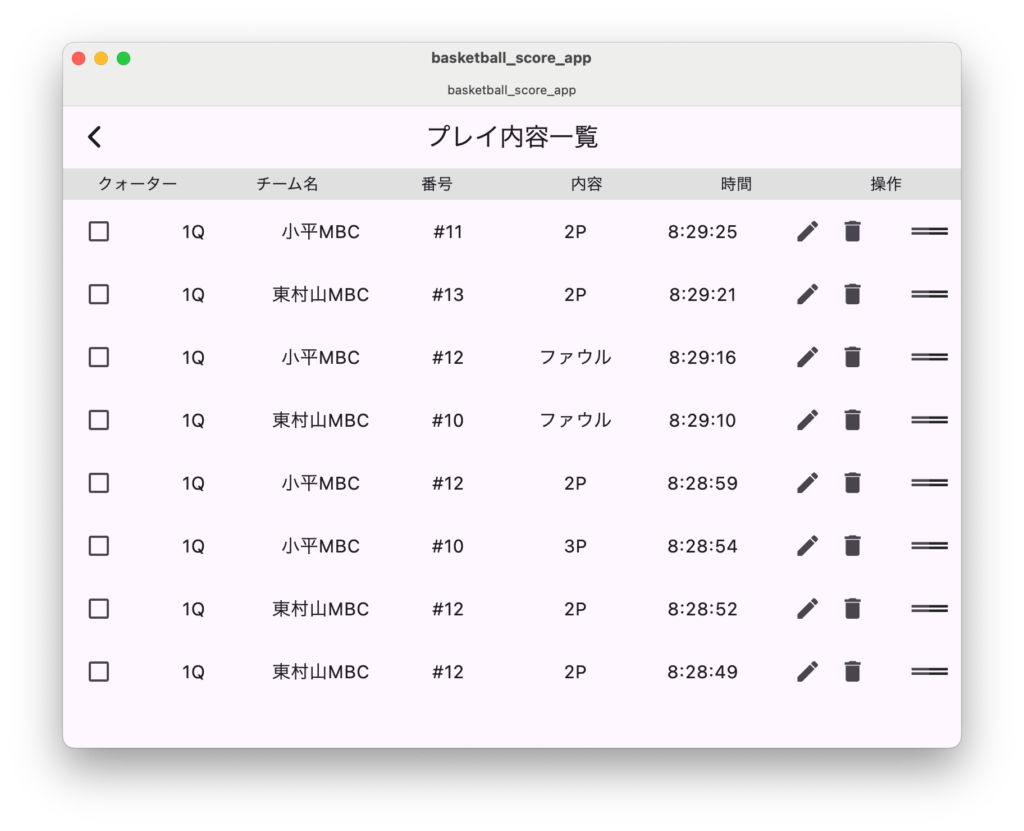This screenshot has width=1024, height=831.
Task: Edit the play recorded at 8:28:59
Action: 808,483
